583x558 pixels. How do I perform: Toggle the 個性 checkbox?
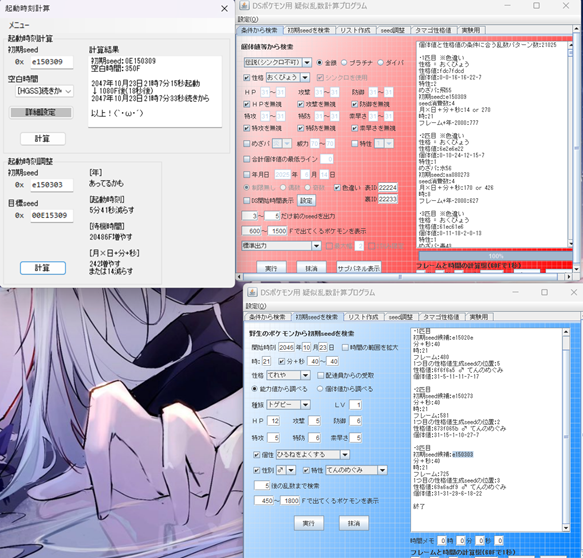coord(257,455)
